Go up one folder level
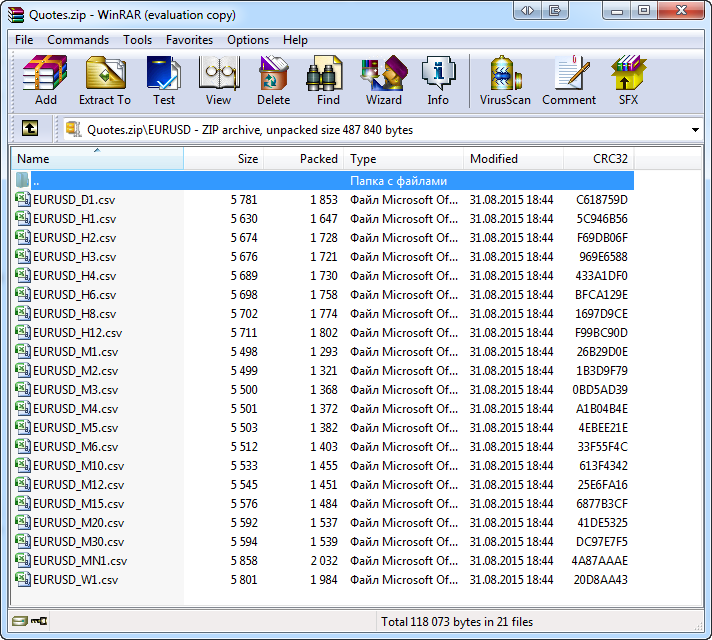 pos(30,129)
